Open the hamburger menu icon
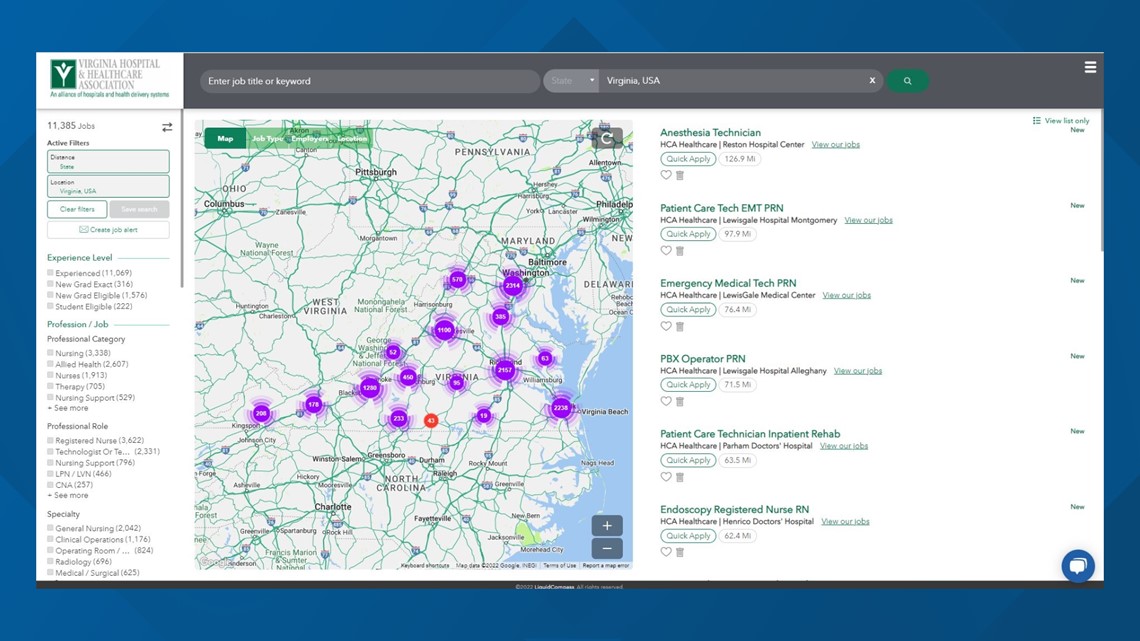Screen dimensions: 1140x641 point(1090,67)
